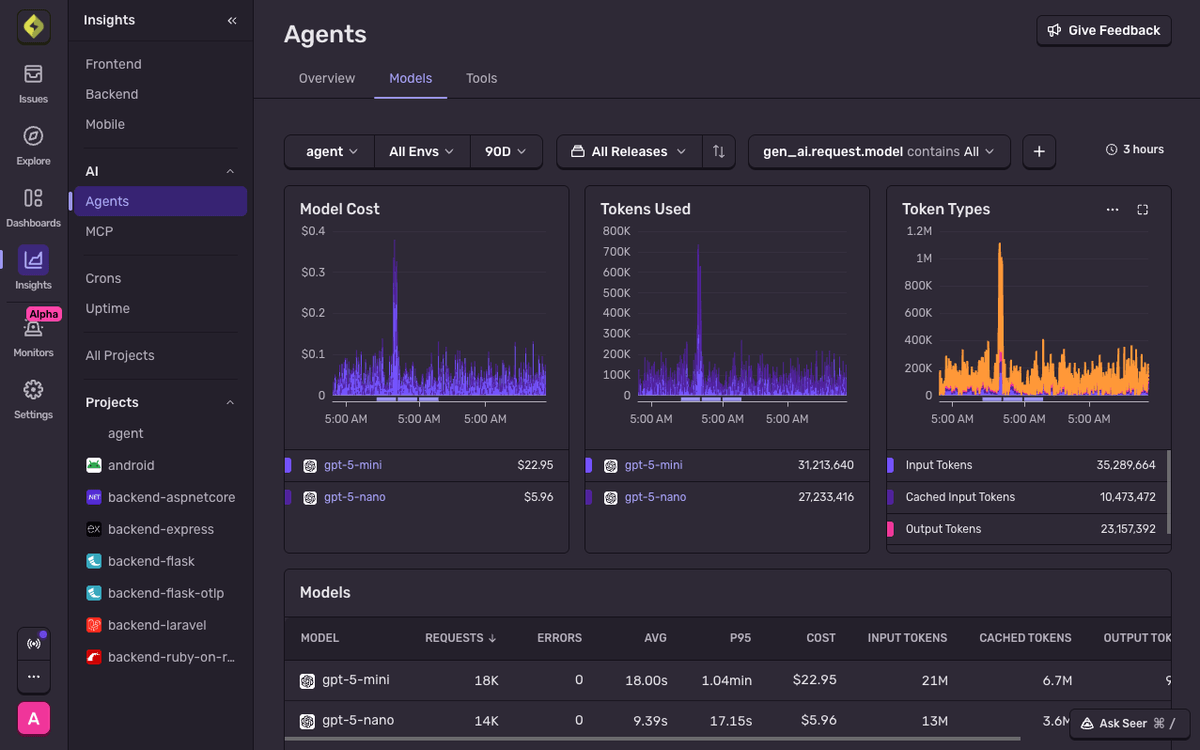This screenshot has height=750, width=1200.
Task: Add a new filter using the plus button
Action: click(x=1038, y=151)
